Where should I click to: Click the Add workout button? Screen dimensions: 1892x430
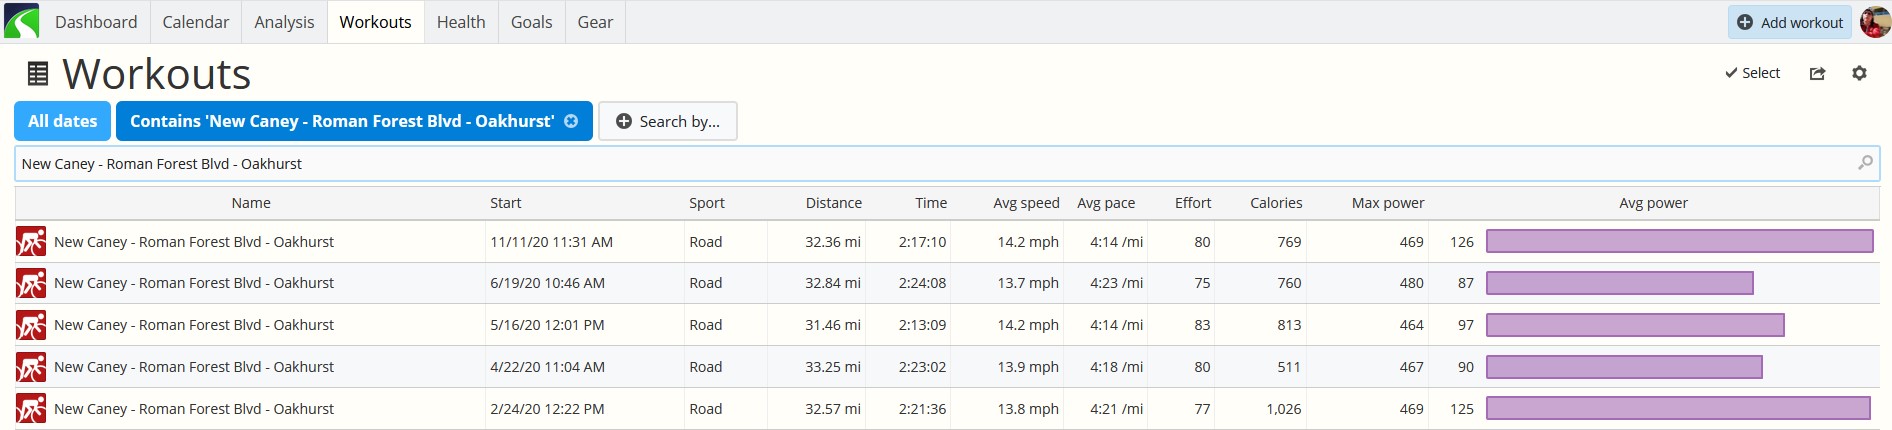(x=1790, y=22)
